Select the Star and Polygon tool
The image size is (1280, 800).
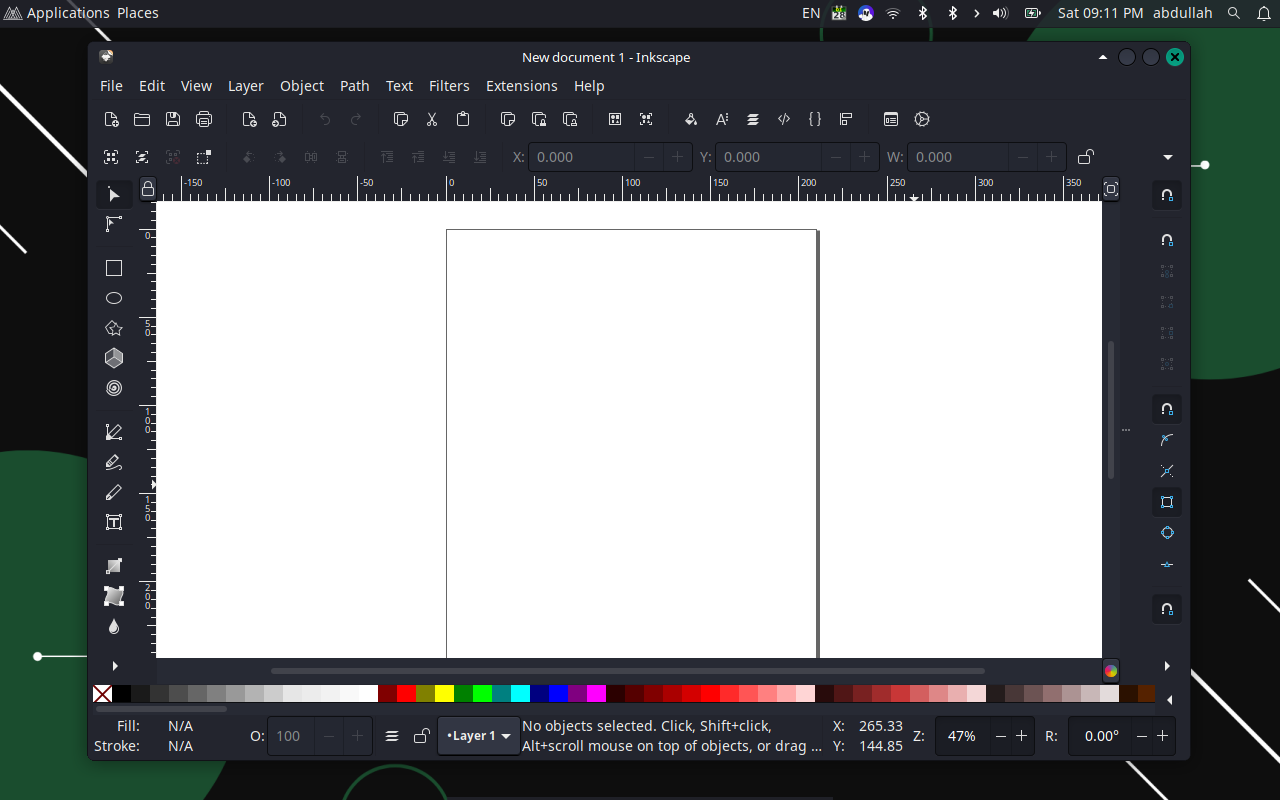(x=114, y=328)
